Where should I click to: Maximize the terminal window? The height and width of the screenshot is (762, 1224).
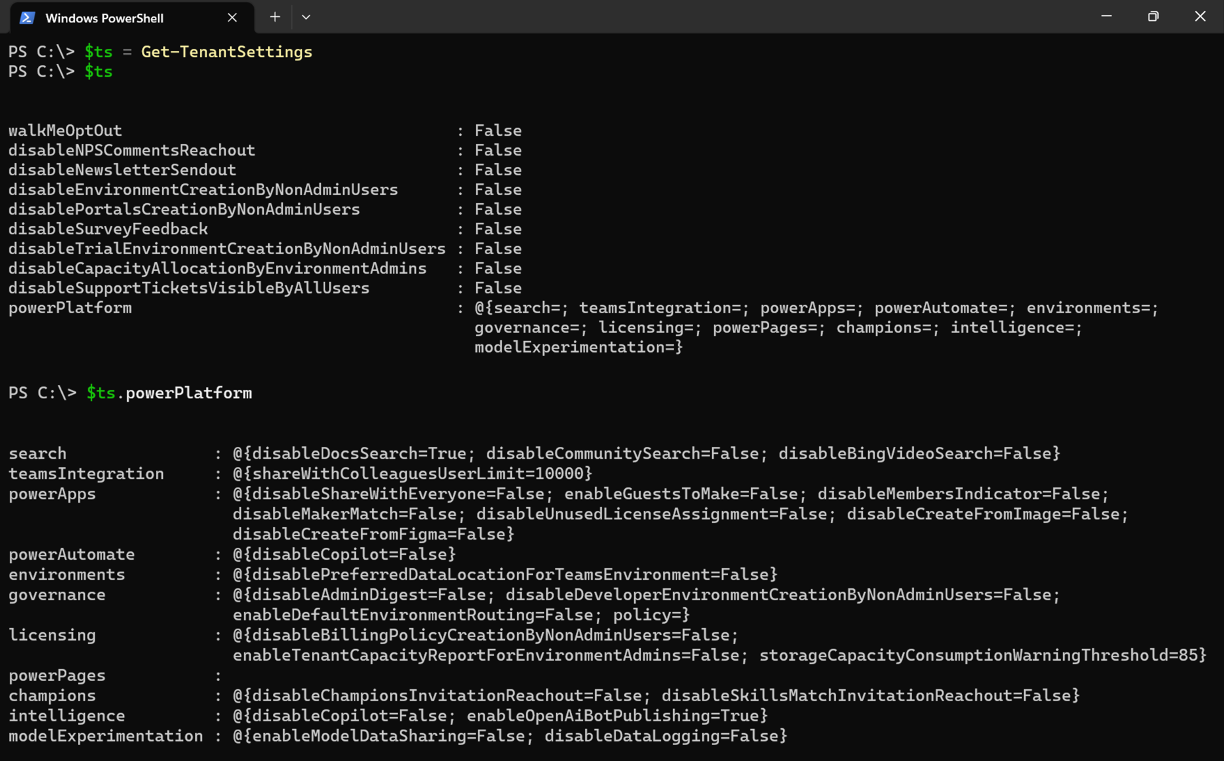[1153, 16]
